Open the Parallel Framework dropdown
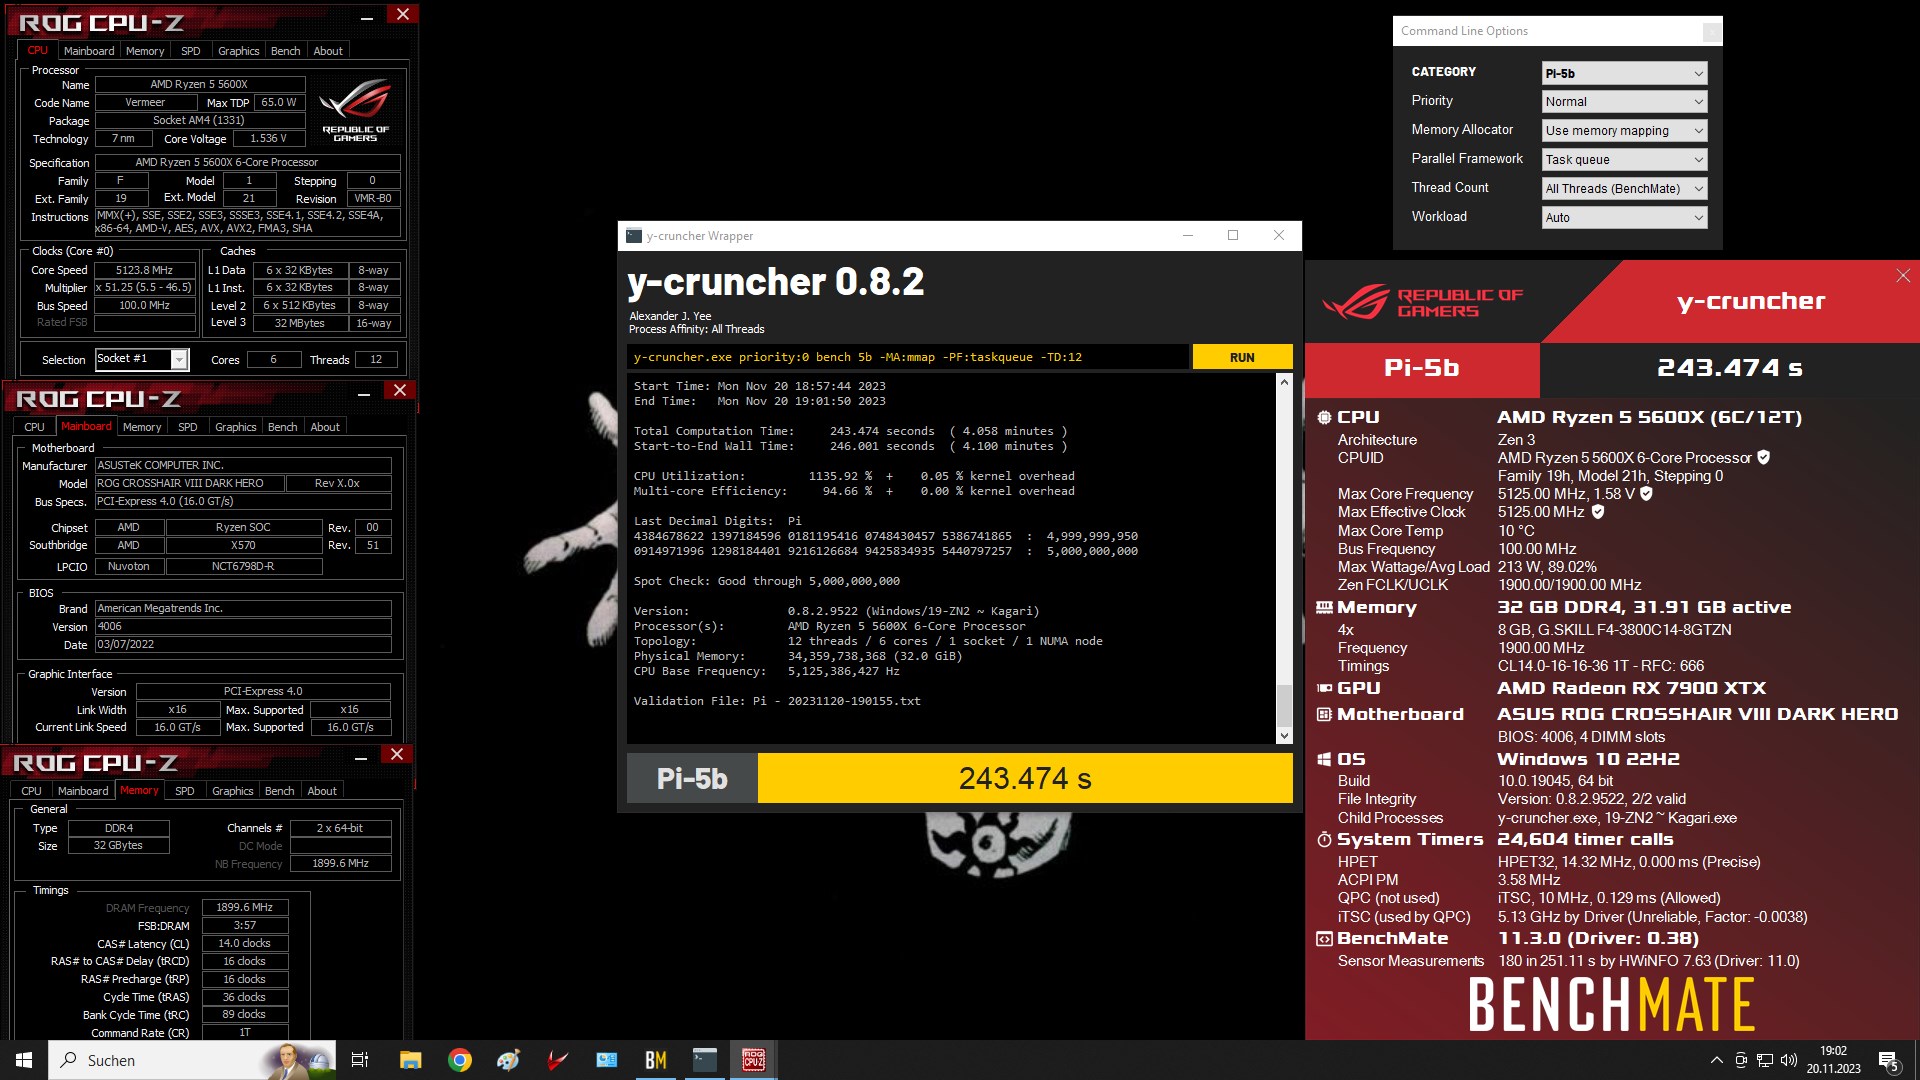Screen dimensions: 1920x1080 (1624, 160)
